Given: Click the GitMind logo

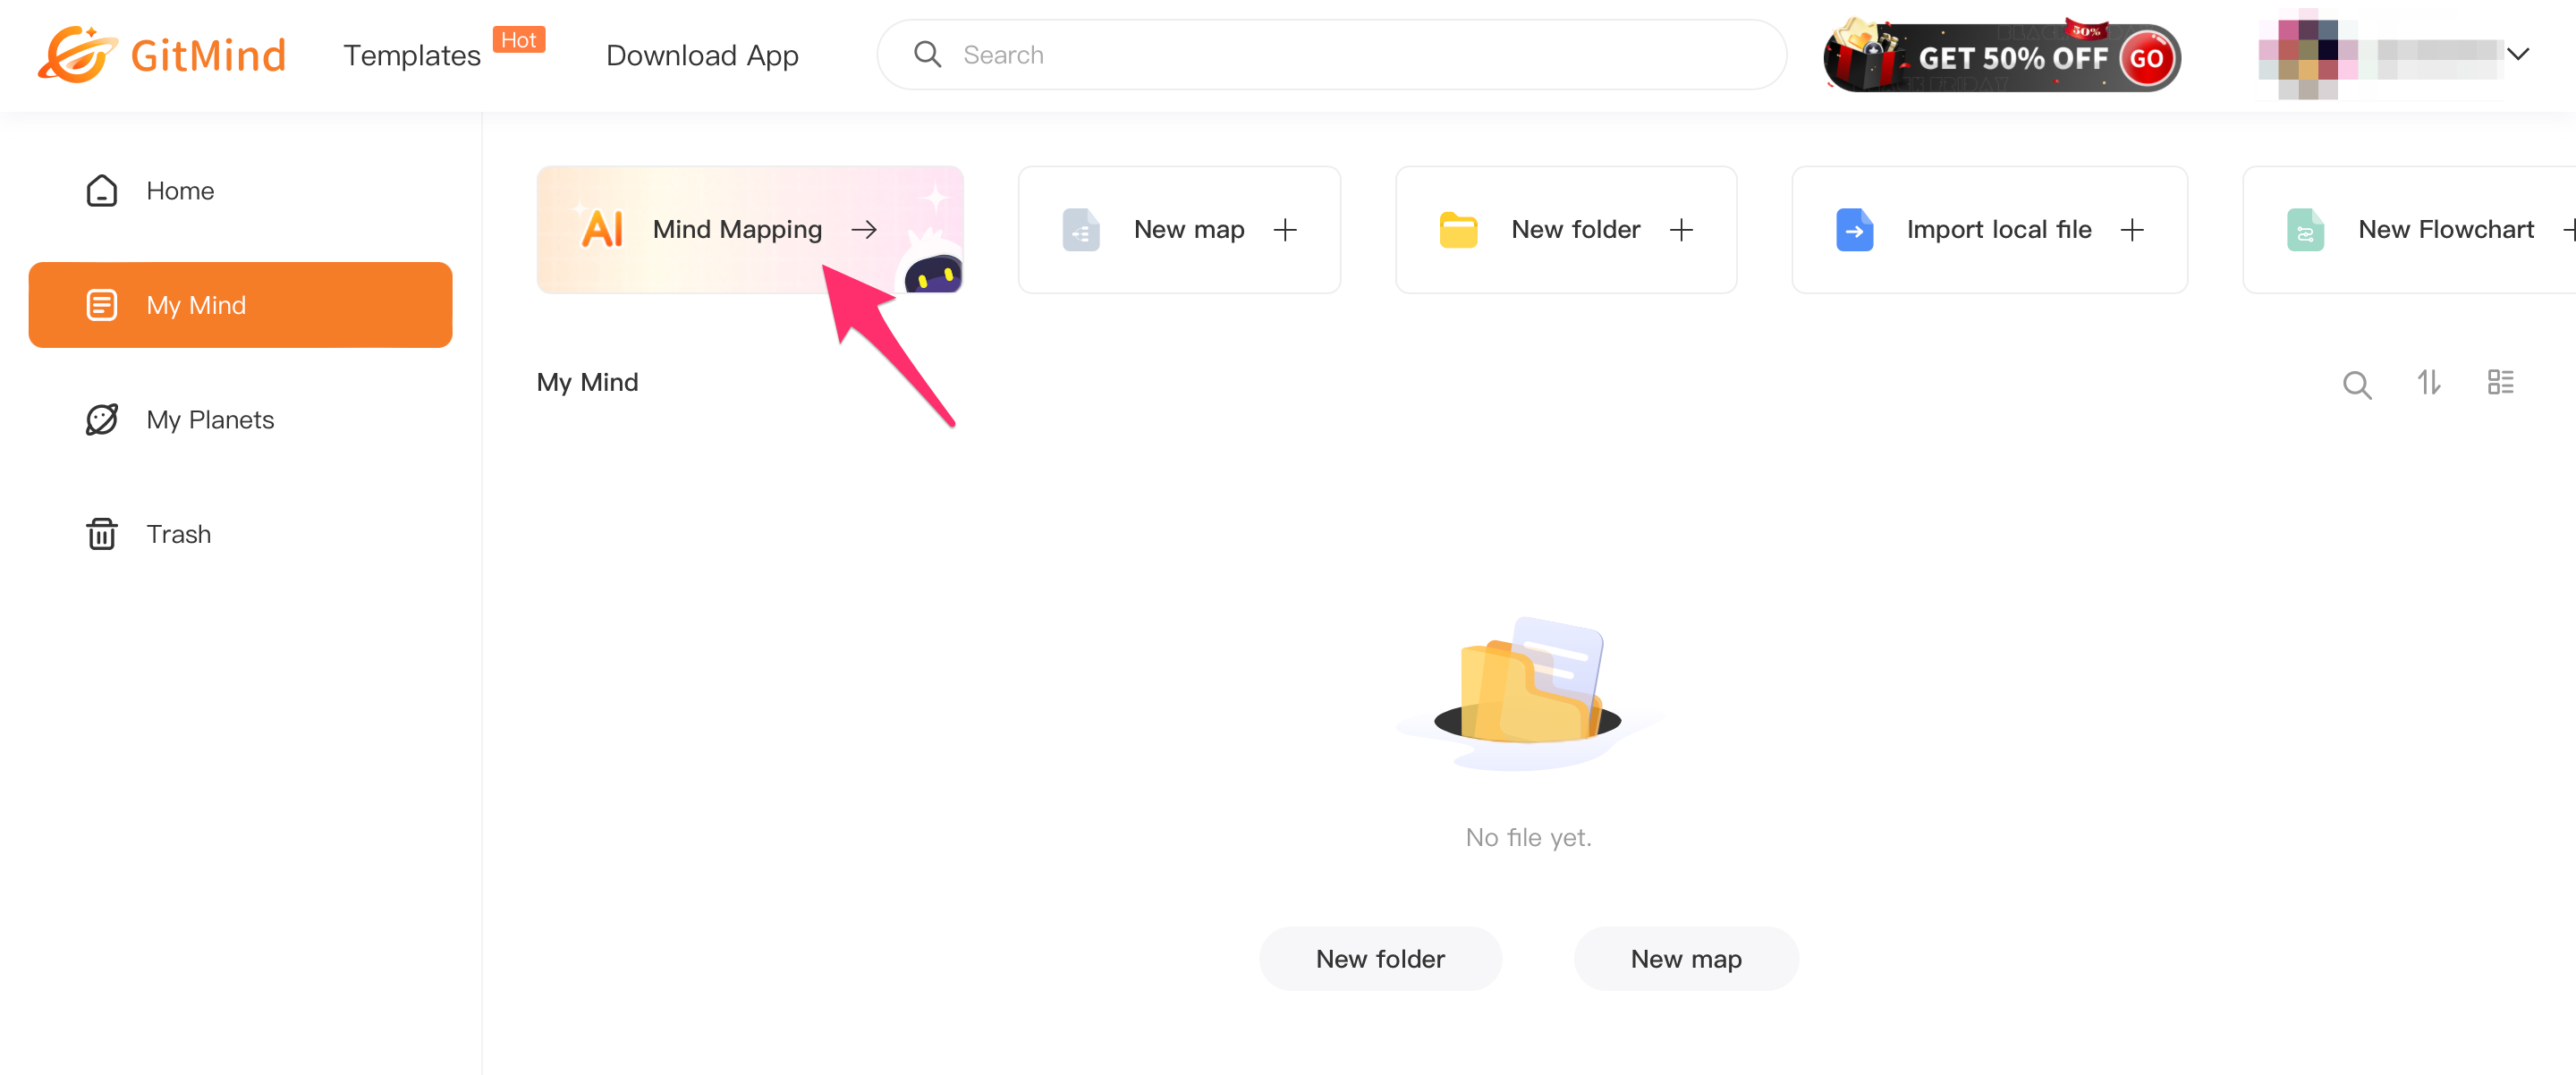Looking at the screenshot, I should [x=162, y=54].
